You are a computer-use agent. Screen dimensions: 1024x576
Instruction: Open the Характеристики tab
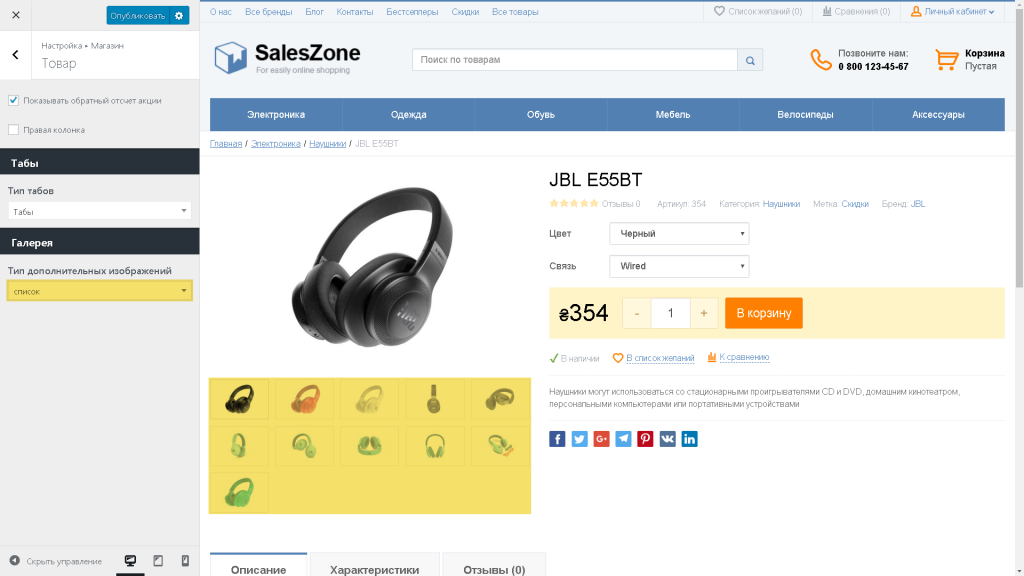374,567
